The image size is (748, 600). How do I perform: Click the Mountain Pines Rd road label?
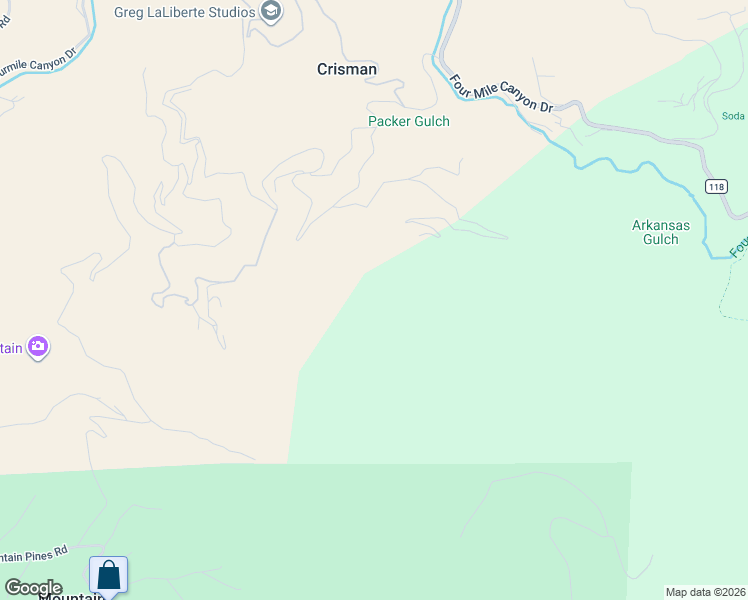[34, 555]
